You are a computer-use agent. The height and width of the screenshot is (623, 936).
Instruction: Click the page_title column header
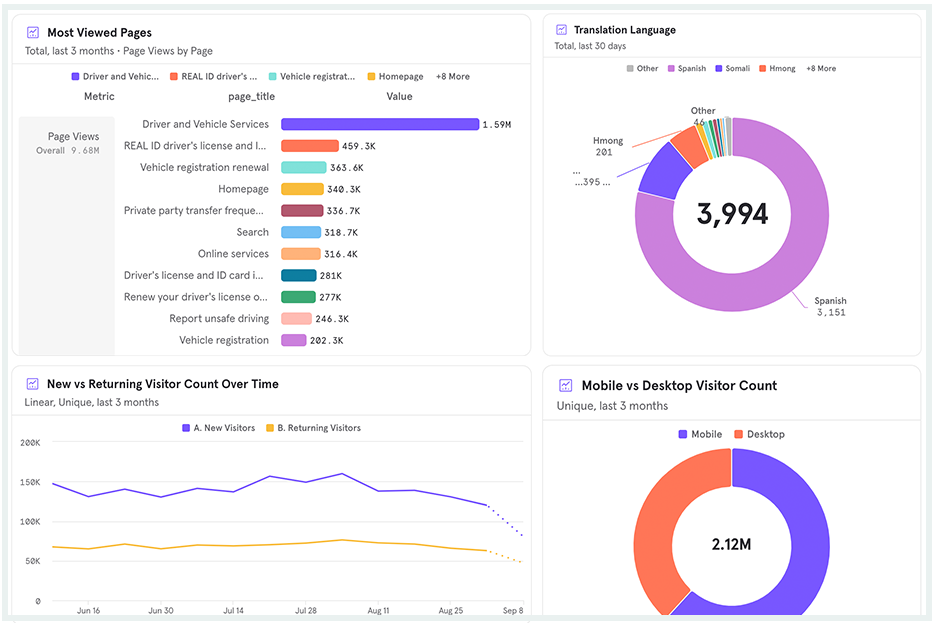pyautogui.click(x=251, y=97)
